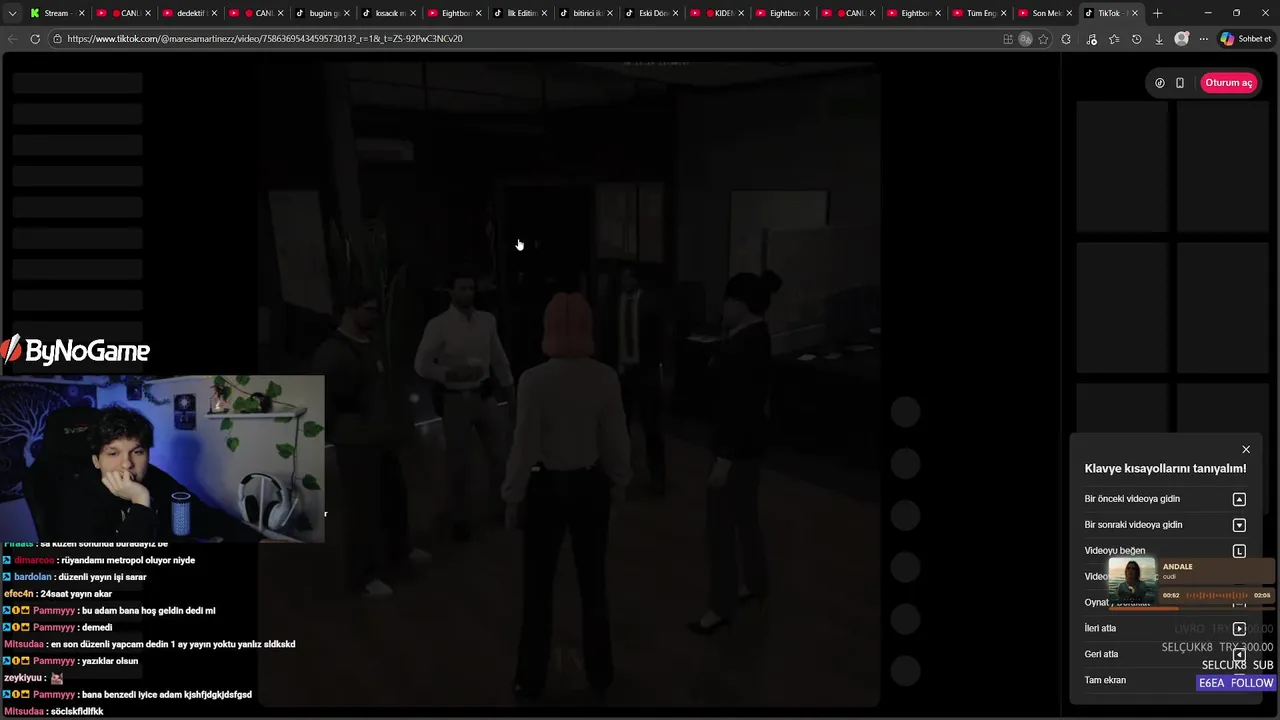Image resolution: width=1280 pixels, height=720 pixels.
Task: Switch to the kısacık TikTok tab
Action: click(389, 13)
